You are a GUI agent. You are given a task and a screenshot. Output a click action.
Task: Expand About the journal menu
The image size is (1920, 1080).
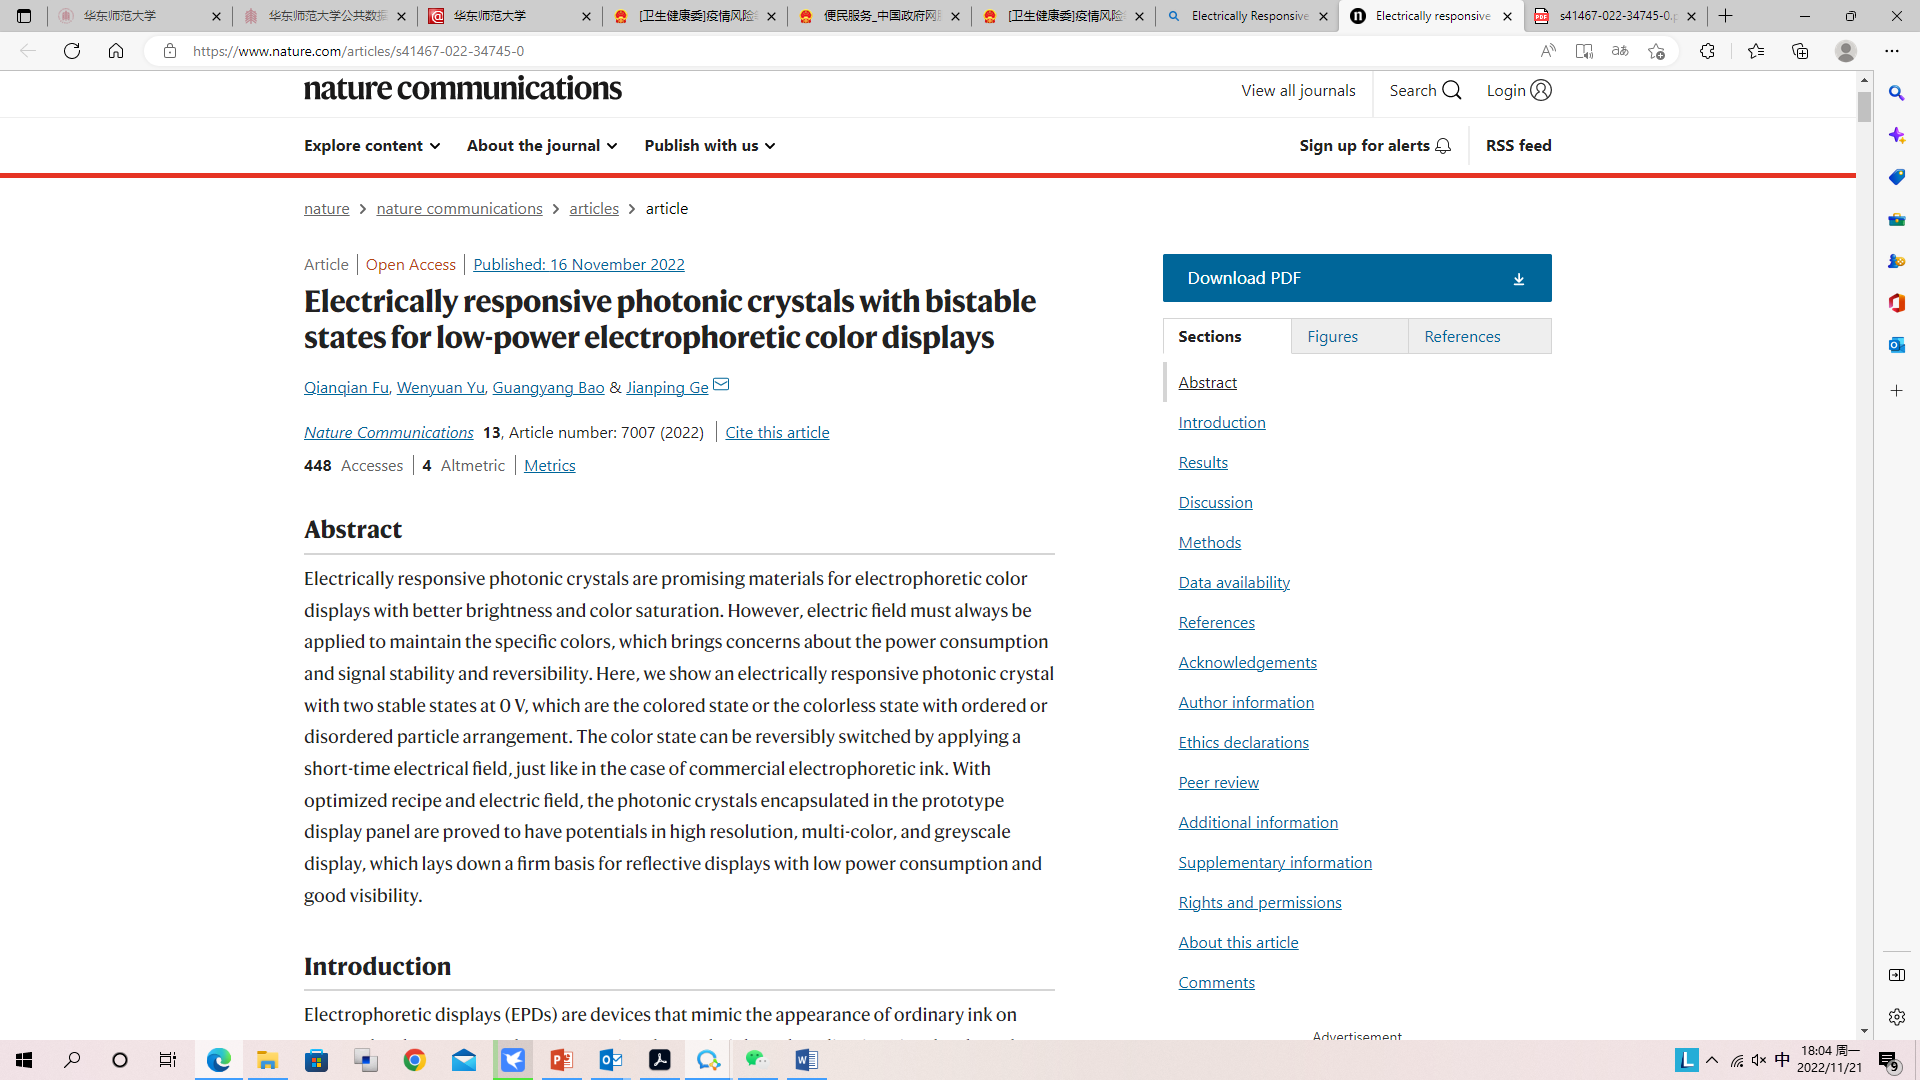tap(542, 146)
